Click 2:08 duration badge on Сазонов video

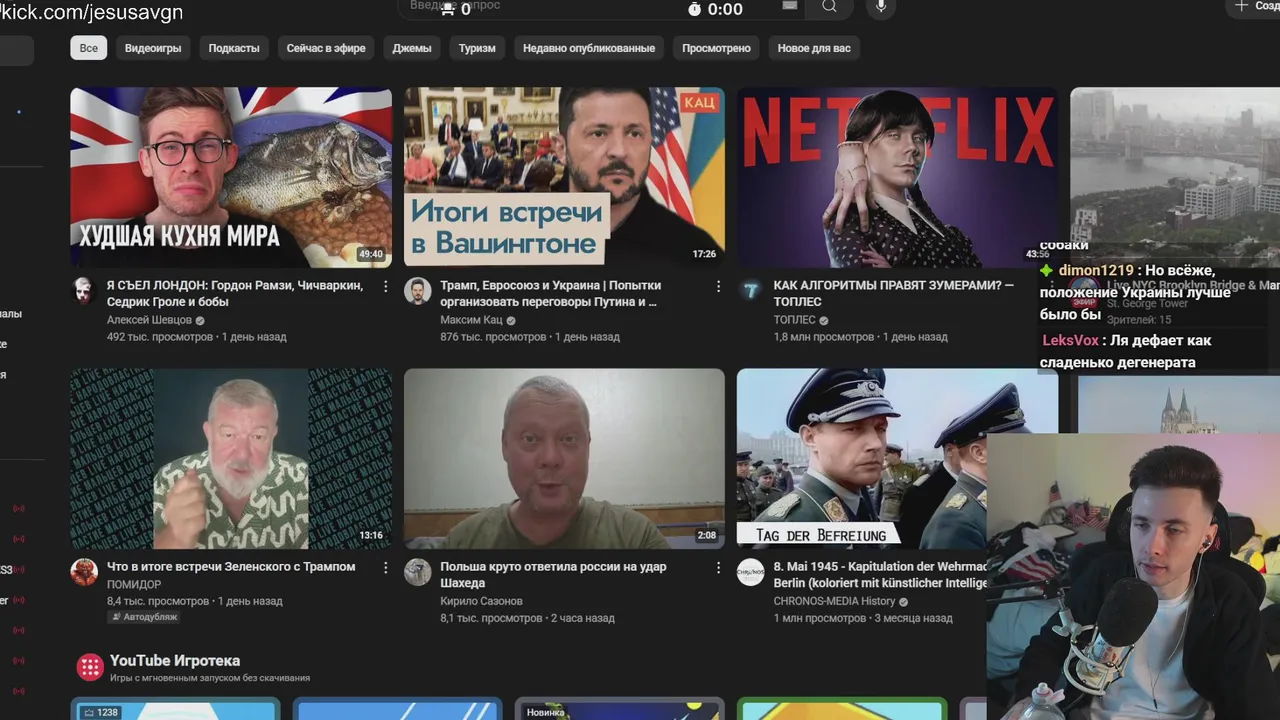click(x=707, y=535)
